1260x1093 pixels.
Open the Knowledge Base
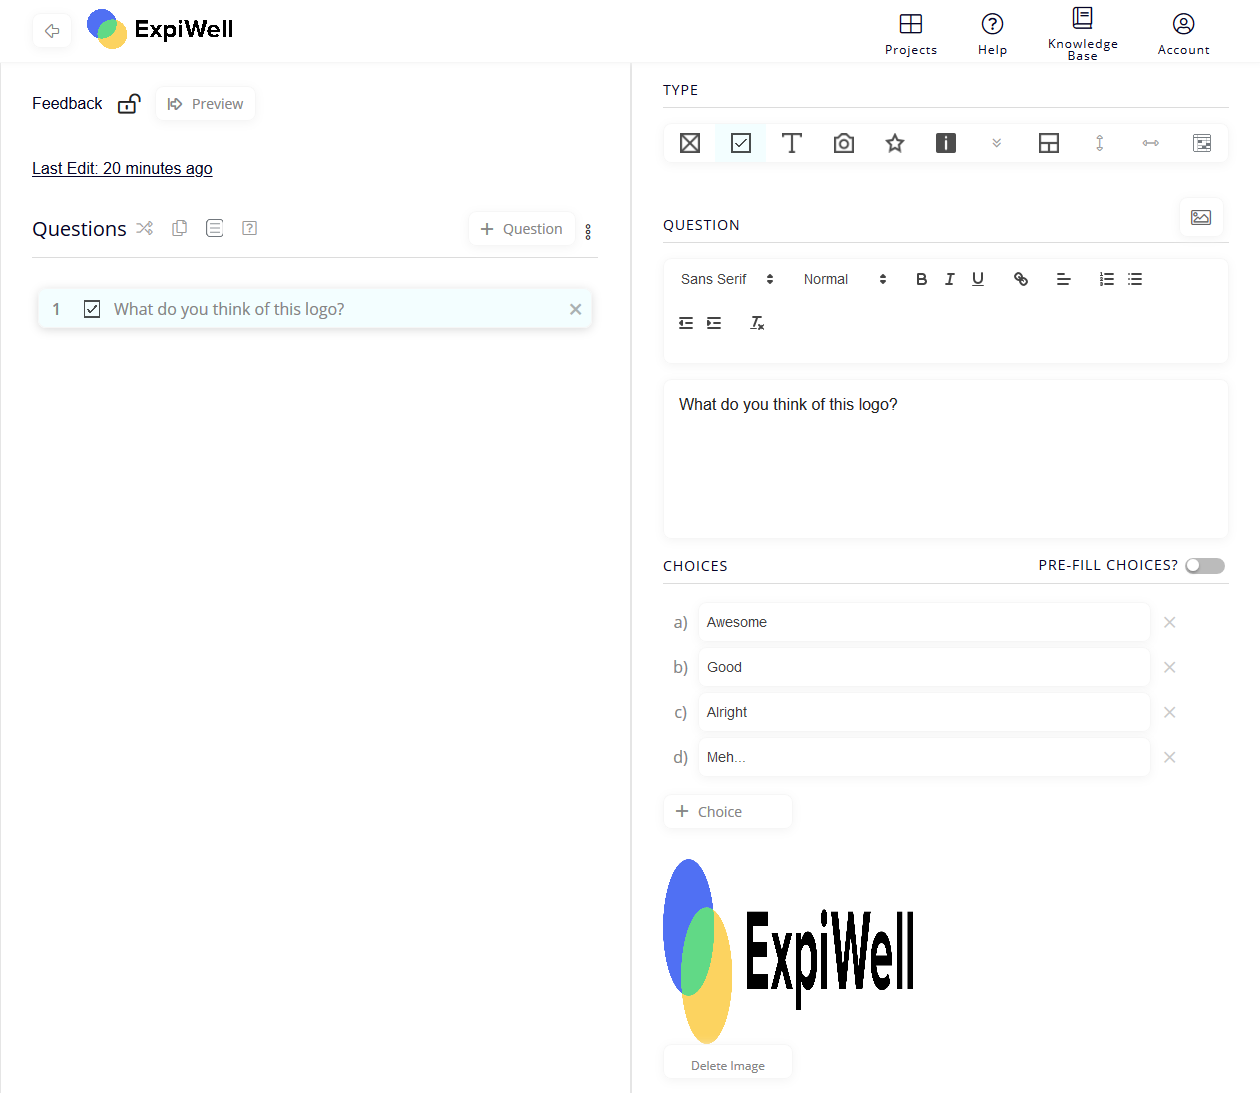(x=1082, y=34)
